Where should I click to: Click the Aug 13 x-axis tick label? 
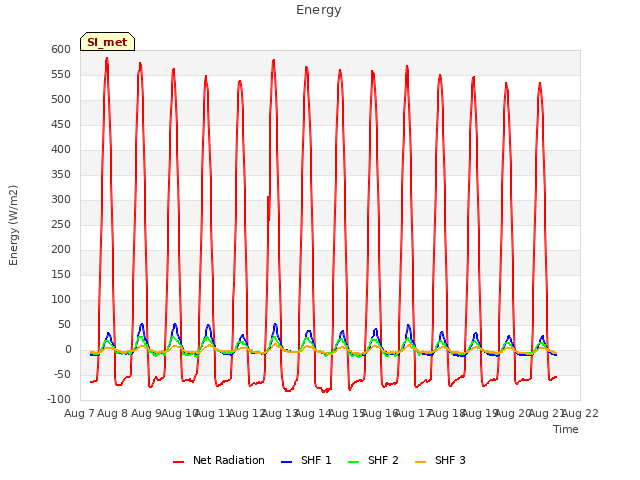coord(280,413)
